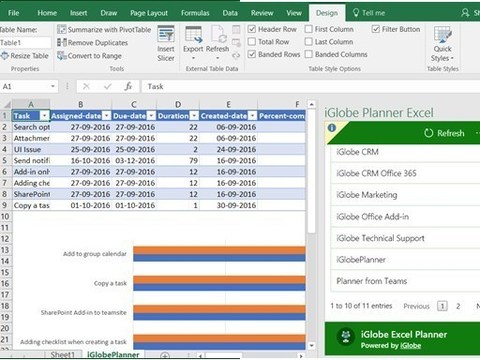Screen dimensions: 480x360
Task: Click the blue info icon in planner pane
Action: [x=332, y=128]
